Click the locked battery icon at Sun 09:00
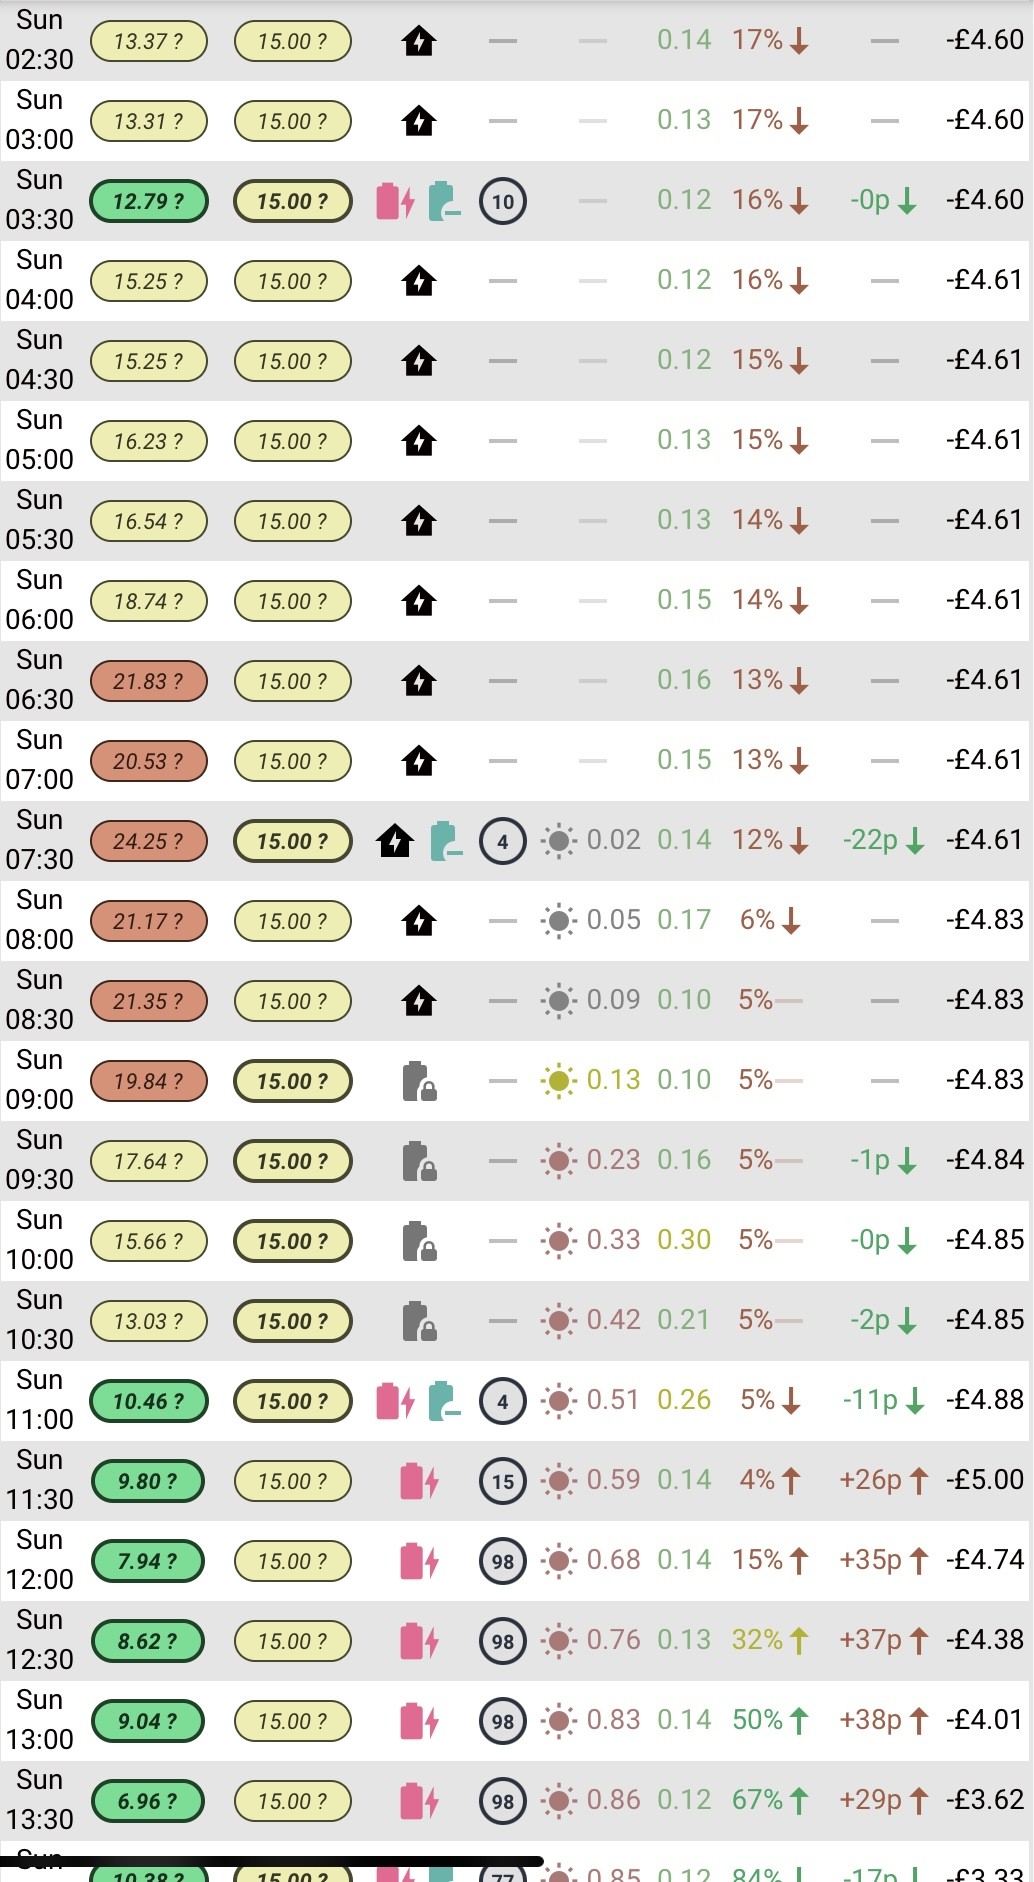This screenshot has width=1034, height=1882. [x=419, y=1081]
